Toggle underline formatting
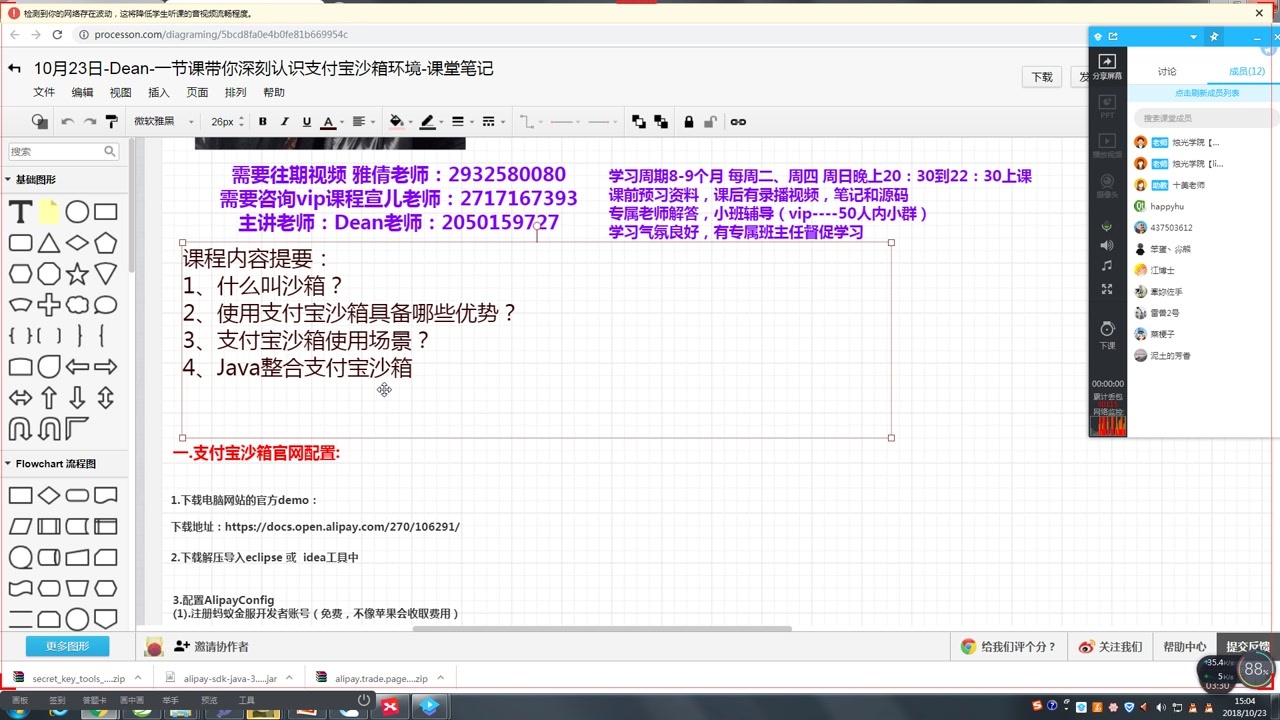1280x720 pixels. [x=307, y=122]
